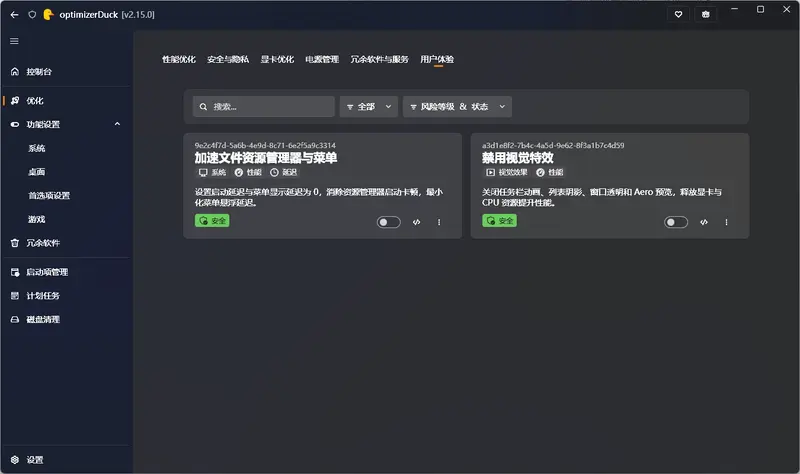Open 计划任务 page

tap(66, 295)
